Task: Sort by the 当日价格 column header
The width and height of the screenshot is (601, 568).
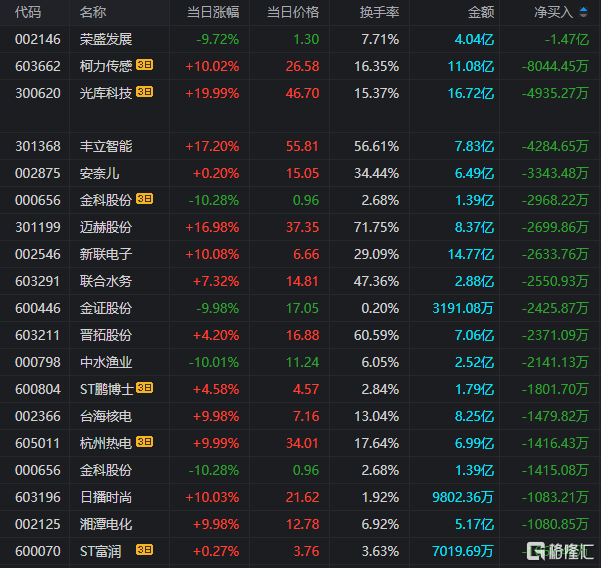Action: coord(293,12)
